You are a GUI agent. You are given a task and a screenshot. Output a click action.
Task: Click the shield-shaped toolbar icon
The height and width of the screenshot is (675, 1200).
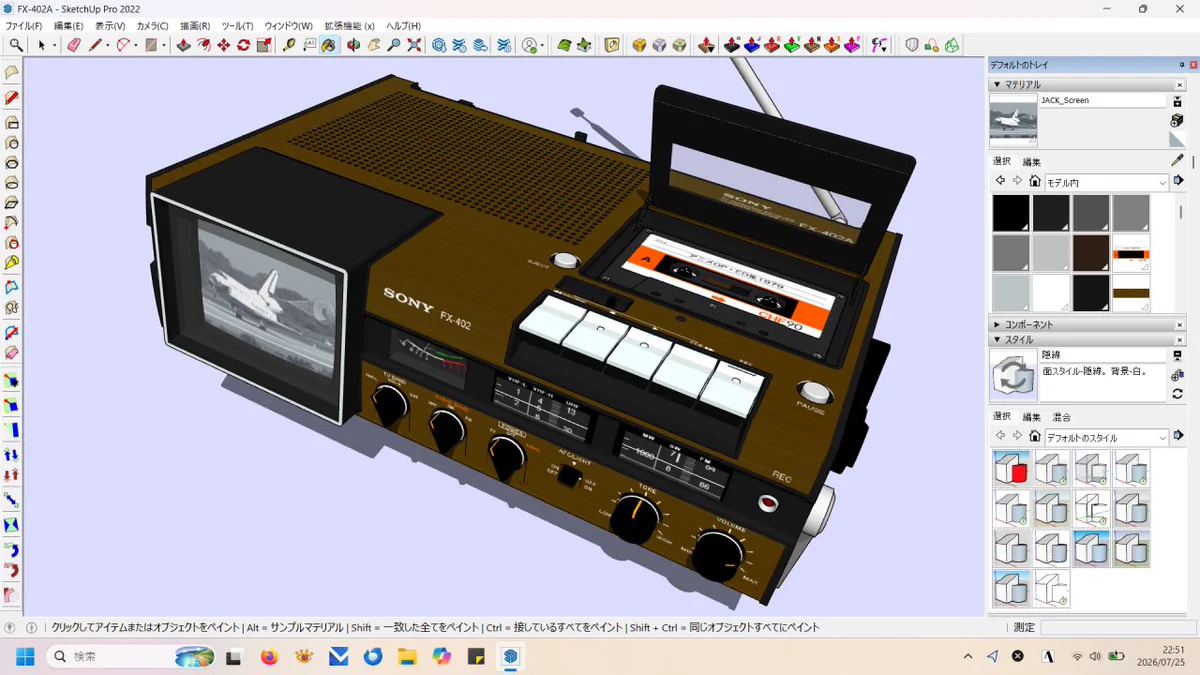(912, 45)
